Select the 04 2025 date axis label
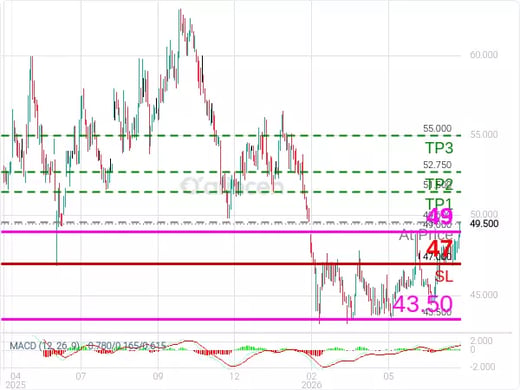This screenshot has width=520, height=390. coord(15,381)
